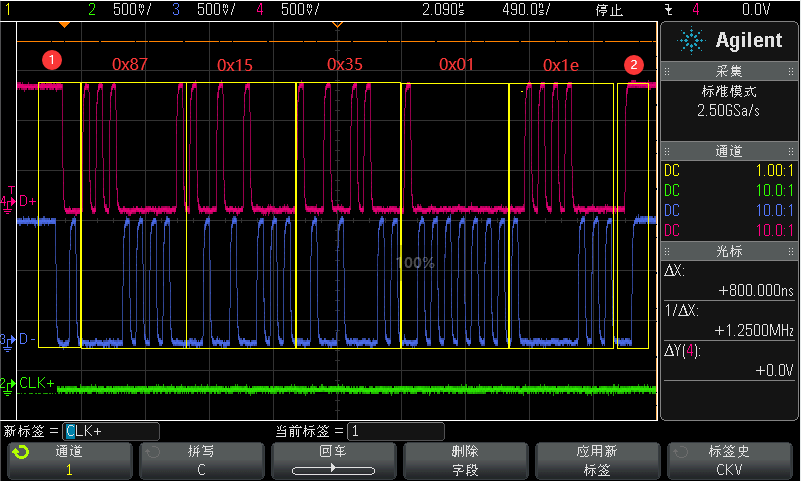Click the green rotate icon on 通道 softkey
The width and height of the screenshot is (801, 481).
tap(20, 453)
